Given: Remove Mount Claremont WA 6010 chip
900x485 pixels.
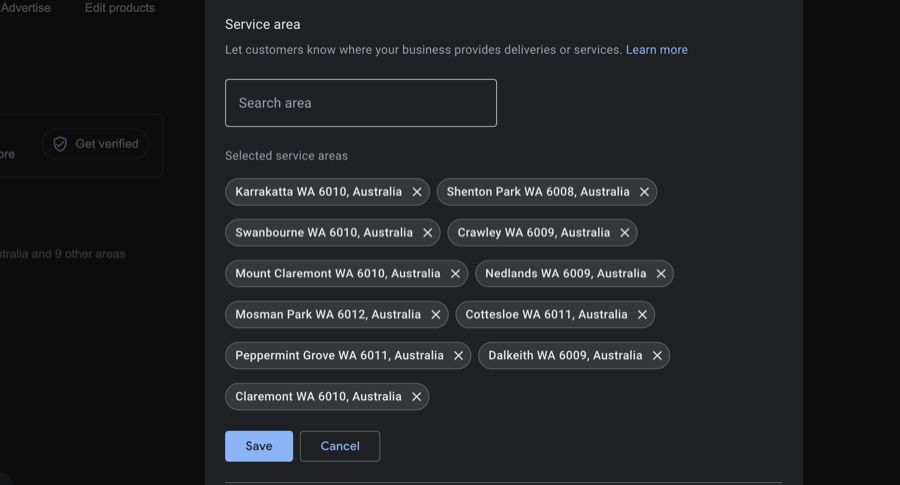Looking at the screenshot, I should 455,274.
